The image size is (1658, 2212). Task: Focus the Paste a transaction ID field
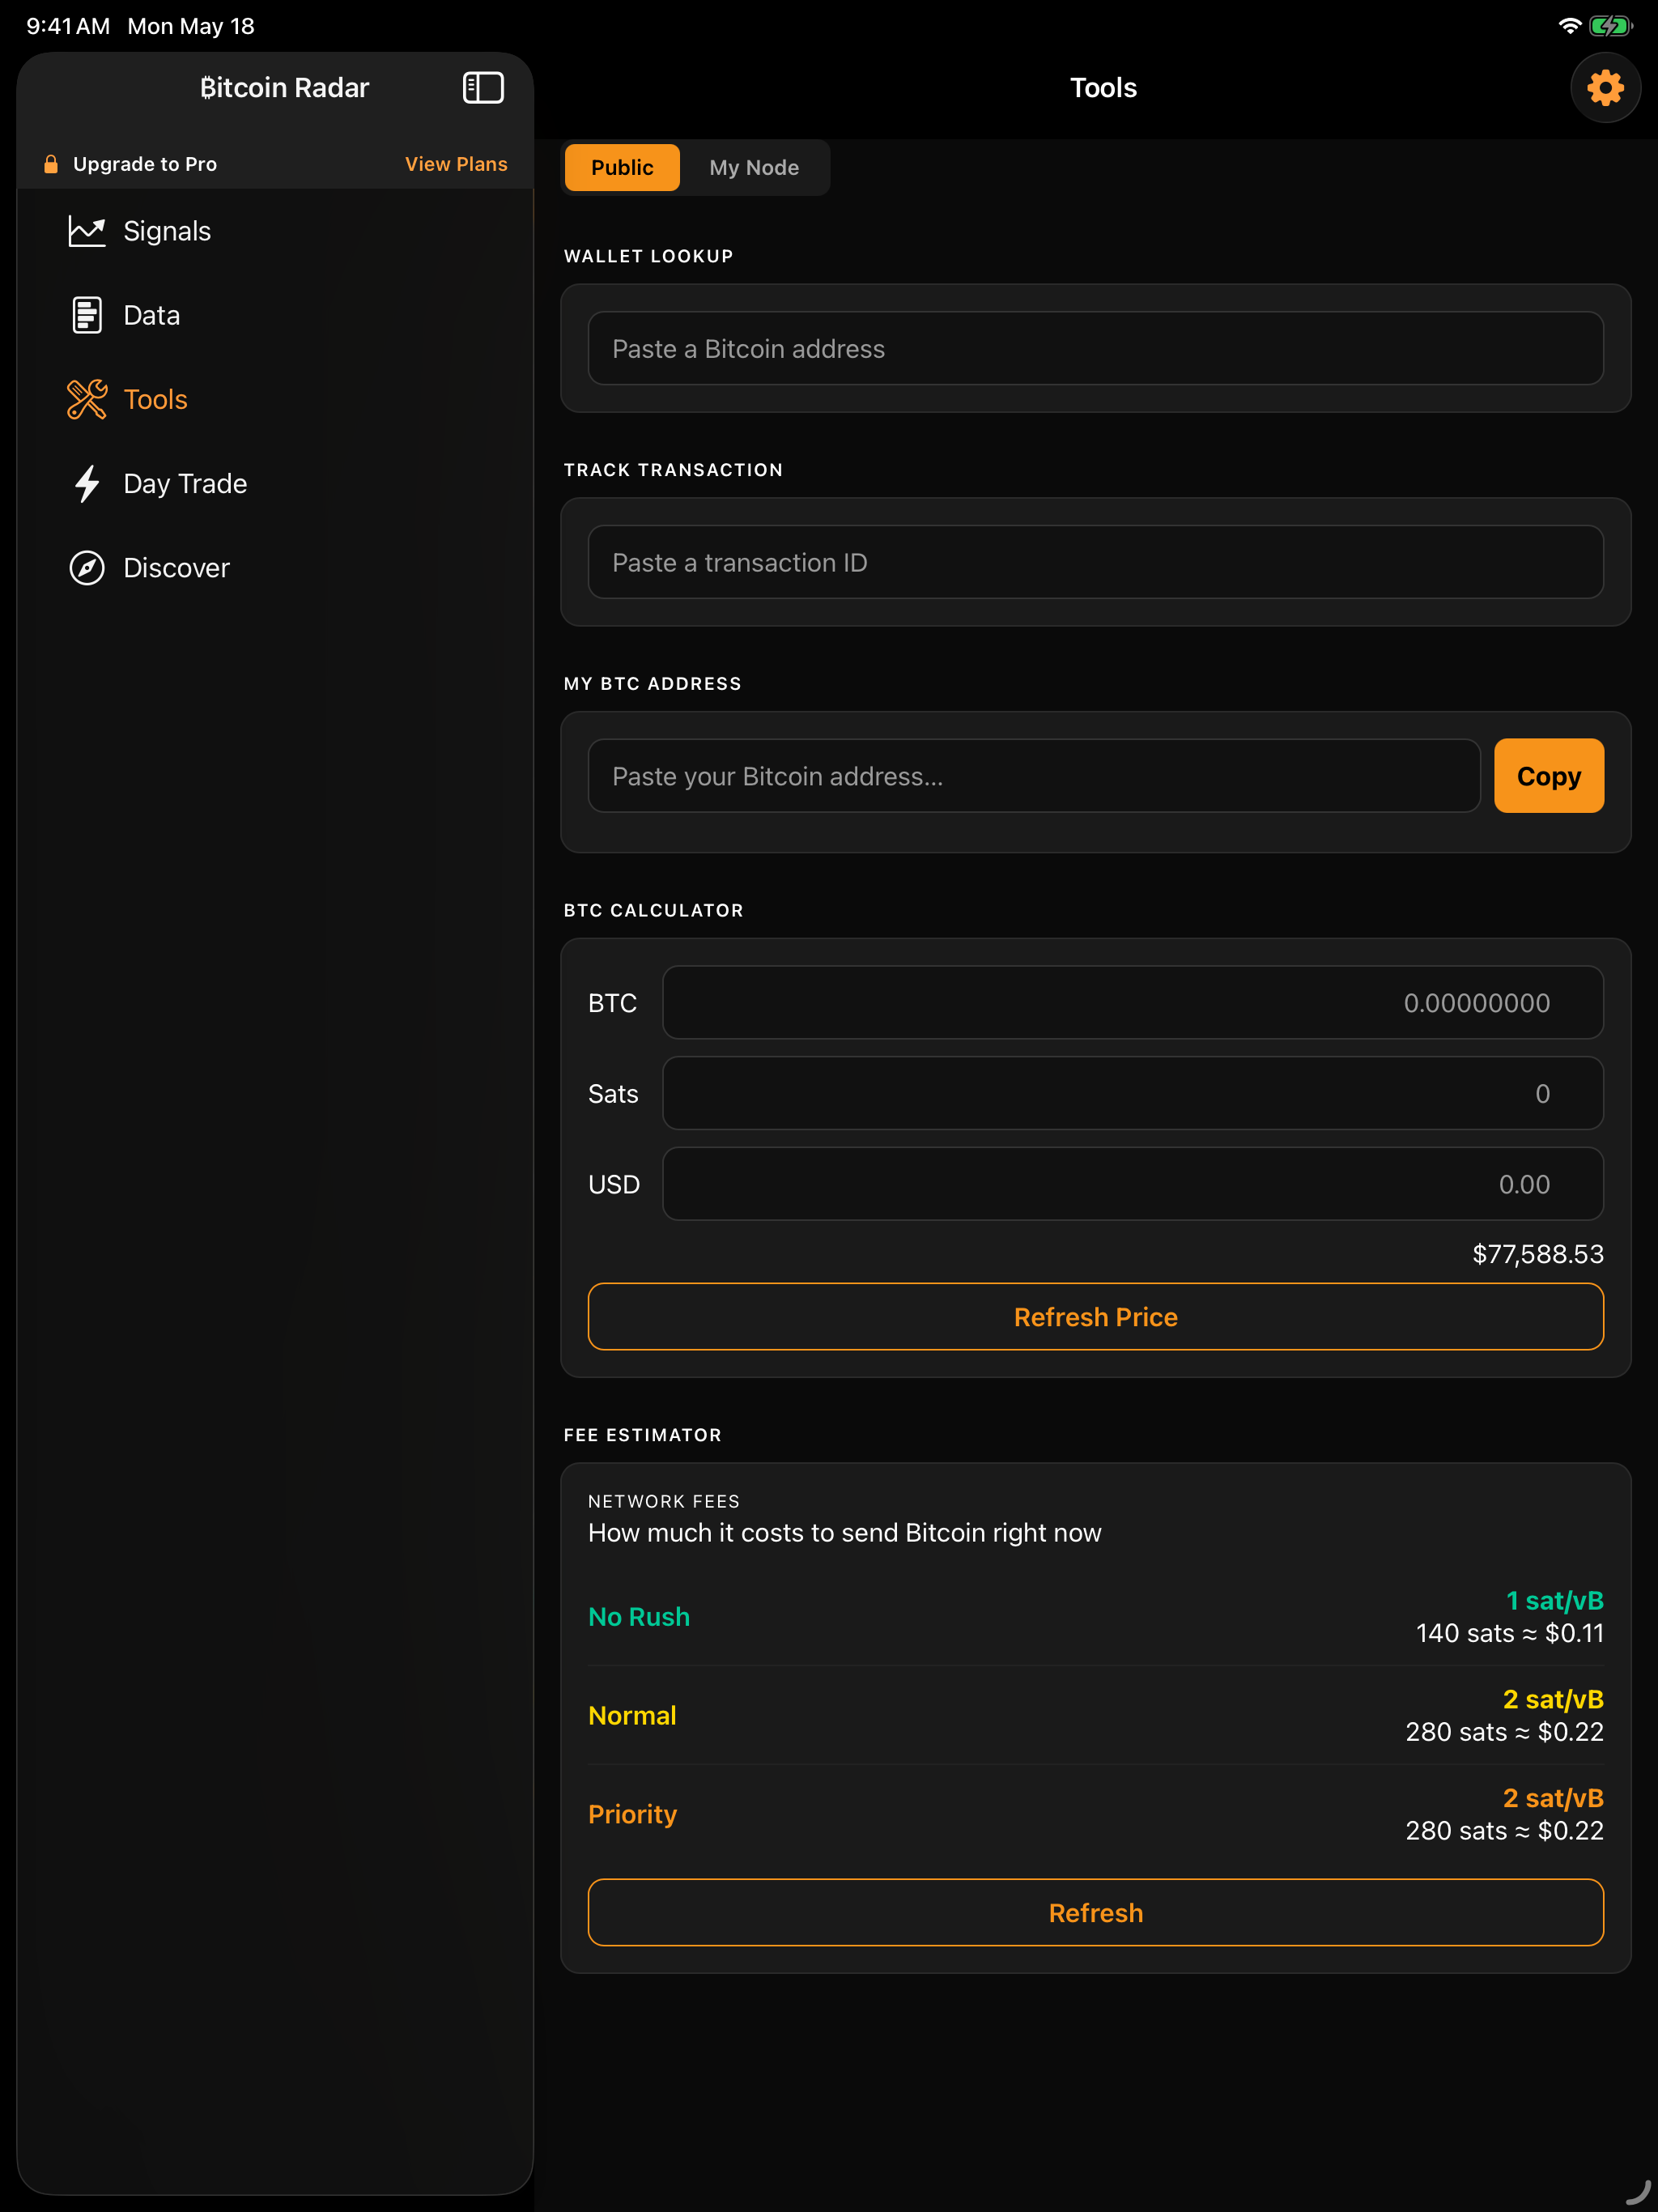[1095, 562]
